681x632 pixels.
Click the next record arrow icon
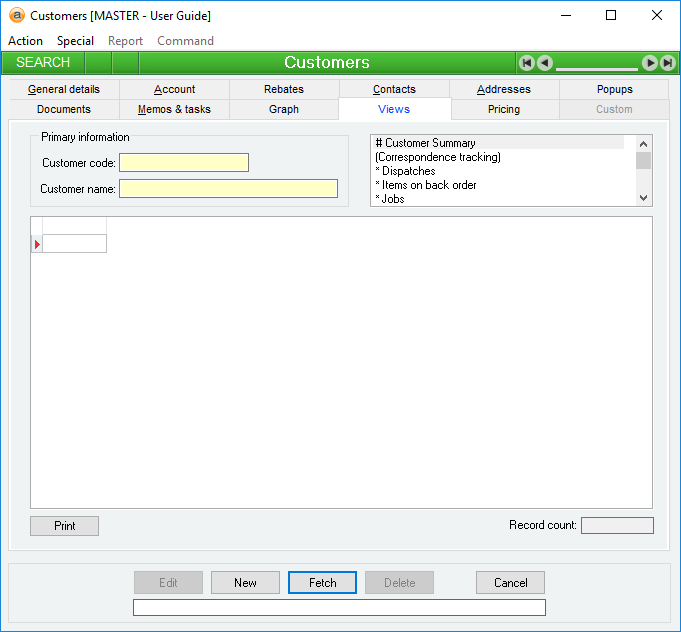click(650, 63)
